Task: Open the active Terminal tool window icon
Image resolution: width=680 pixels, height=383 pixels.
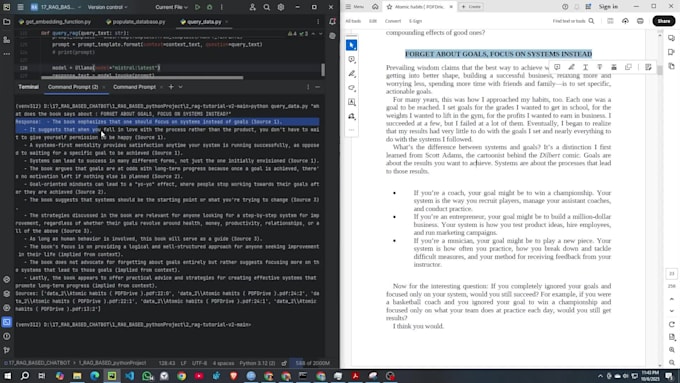Action: pyautogui.click(x=7, y=322)
